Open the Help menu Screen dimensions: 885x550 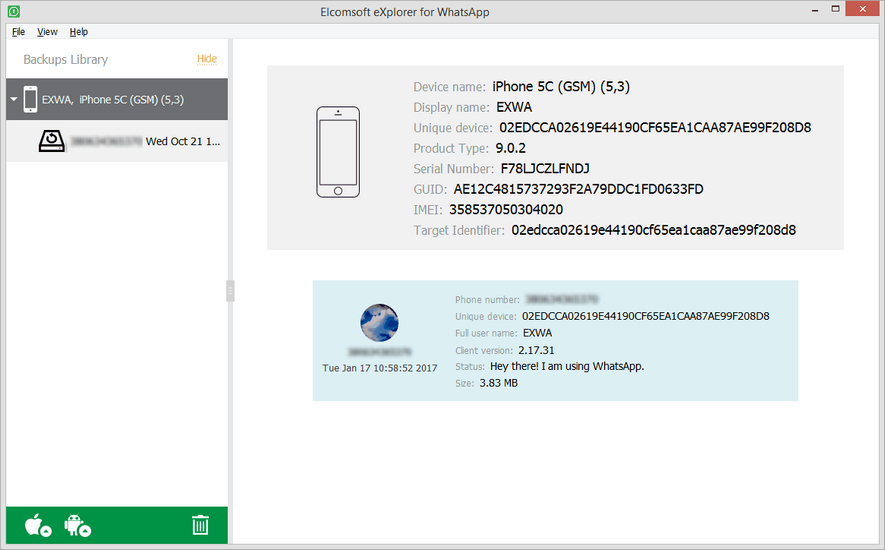[78, 32]
